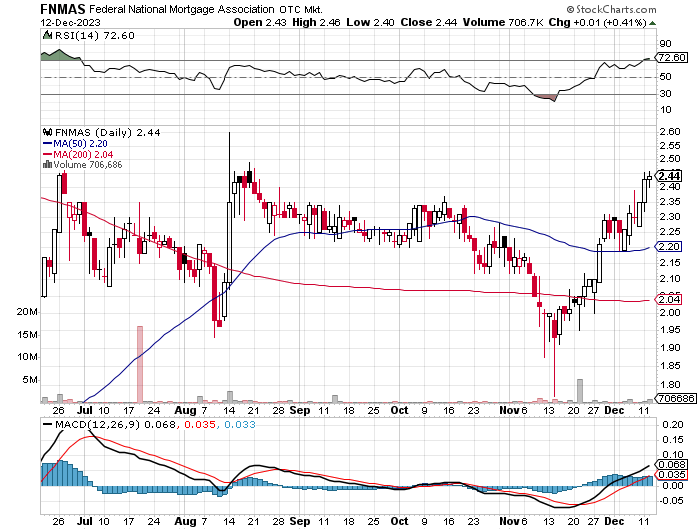Image resolution: width=700 pixels, height=530 pixels.
Task: Click the MA(50) 2.20 legend text
Action: tap(80, 144)
